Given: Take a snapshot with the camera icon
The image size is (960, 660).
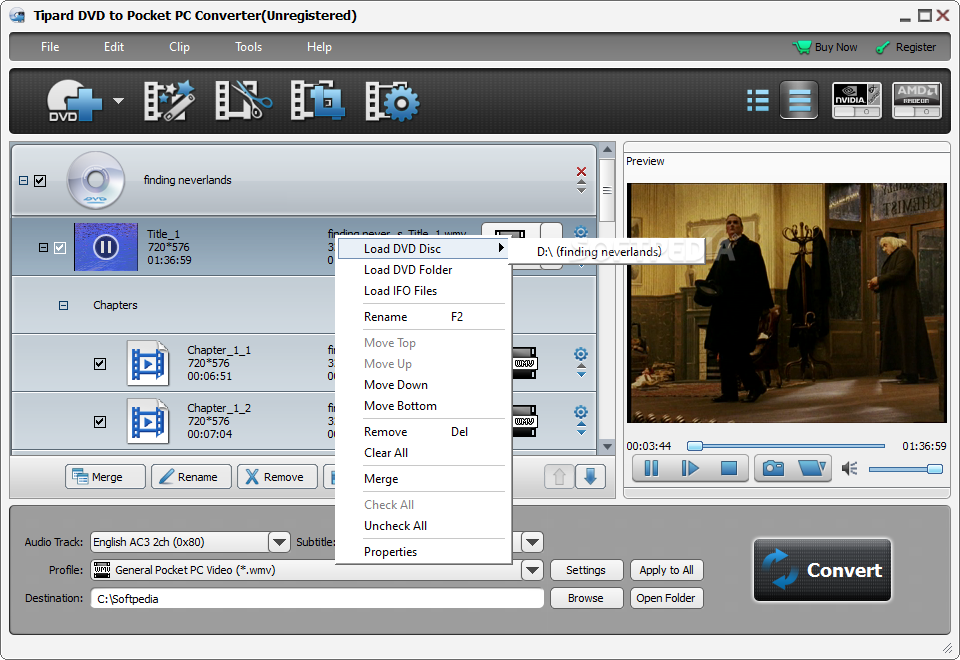Looking at the screenshot, I should coord(773,469).
